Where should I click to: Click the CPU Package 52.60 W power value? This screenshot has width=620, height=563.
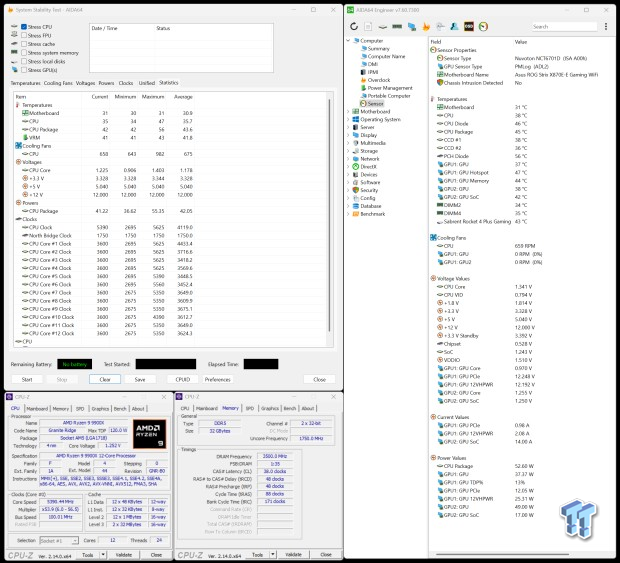click(524, 466)
